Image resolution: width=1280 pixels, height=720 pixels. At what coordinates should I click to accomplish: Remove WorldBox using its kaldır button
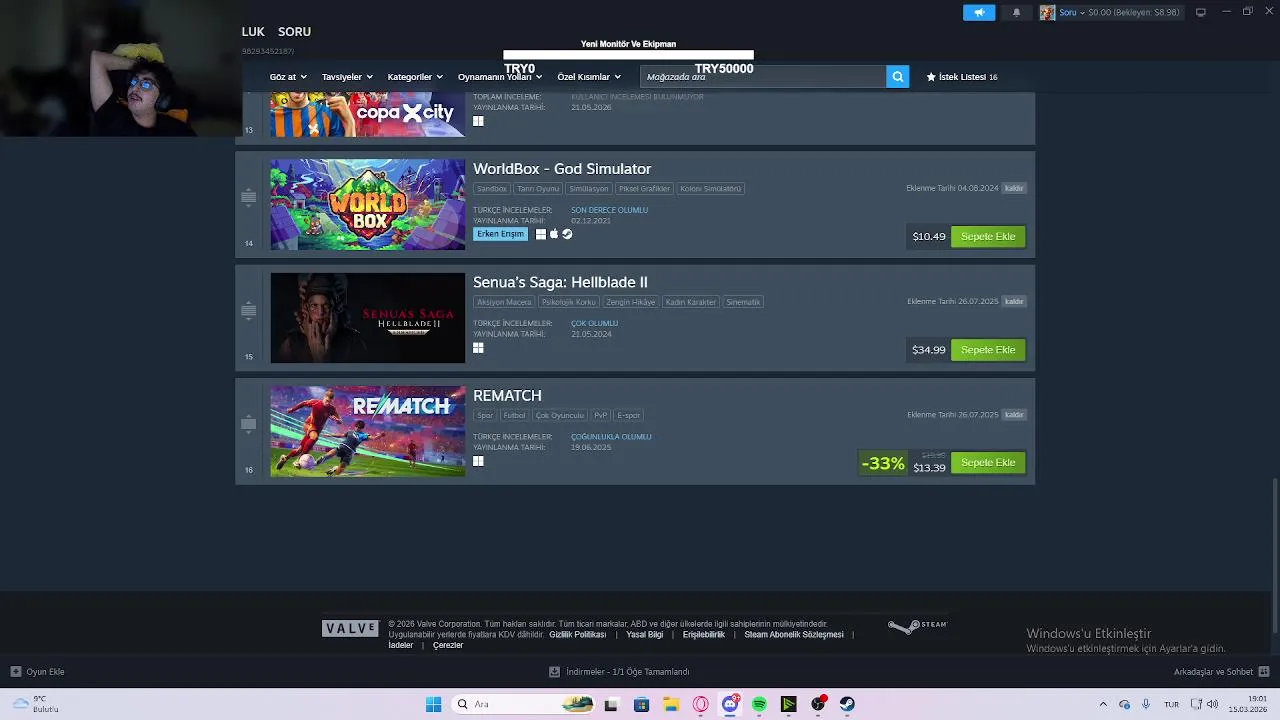(1014, 188)
